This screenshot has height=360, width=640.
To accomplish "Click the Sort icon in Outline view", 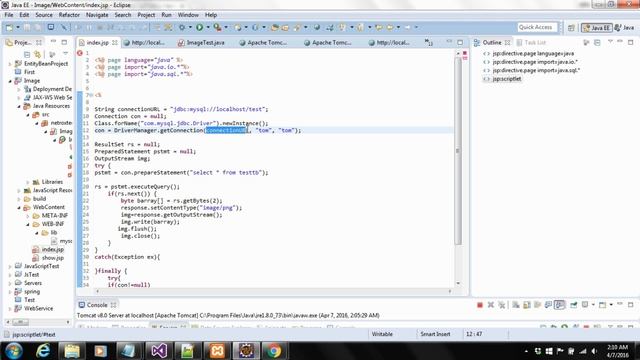I will 586,42.
